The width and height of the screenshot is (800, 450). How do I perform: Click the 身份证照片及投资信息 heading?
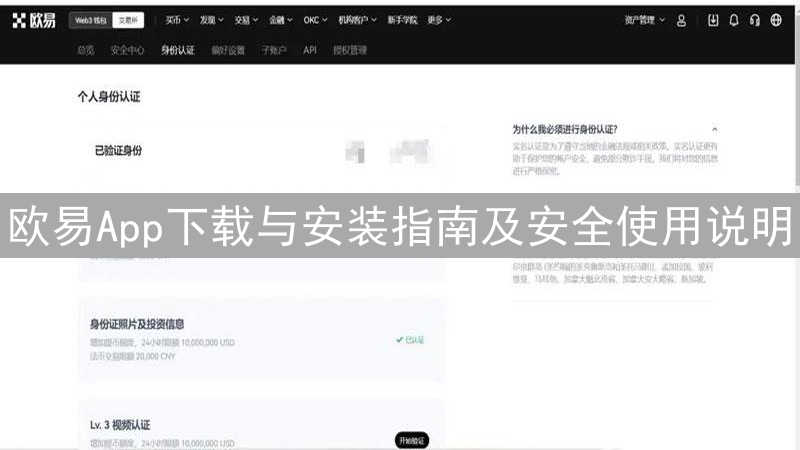click(137, 324)
